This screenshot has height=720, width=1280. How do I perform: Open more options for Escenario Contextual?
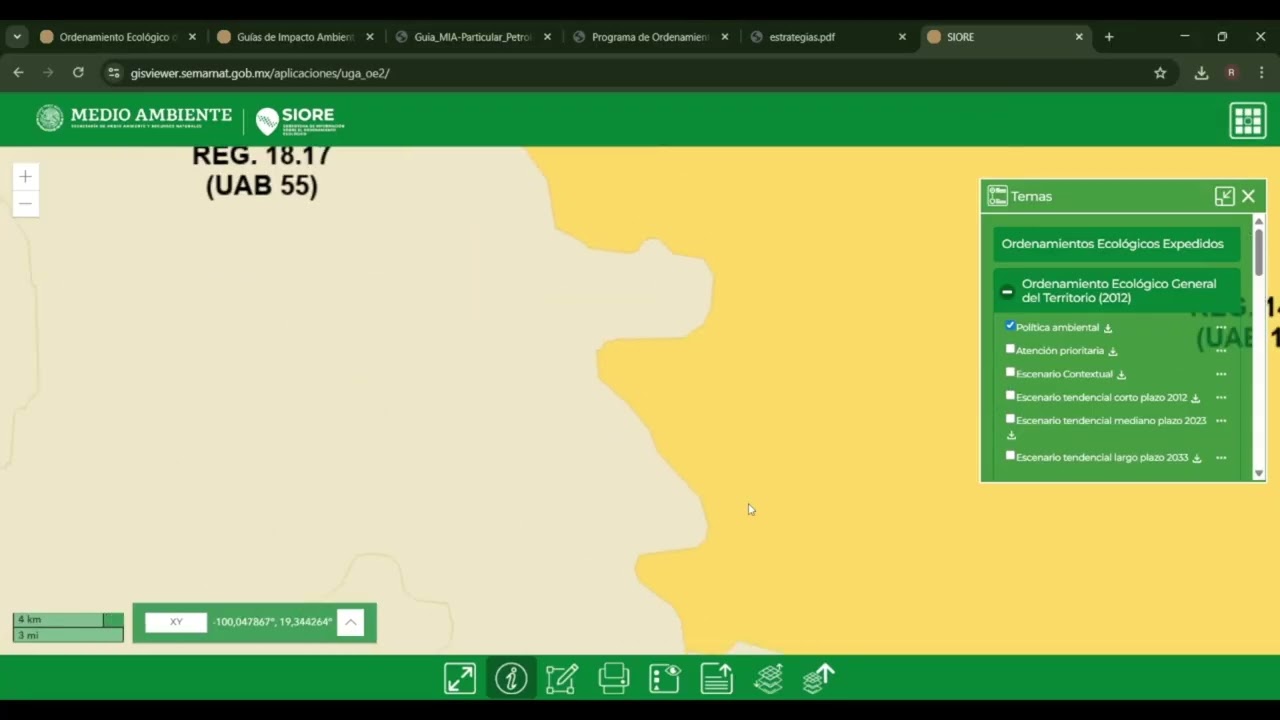coord(1221,374)
